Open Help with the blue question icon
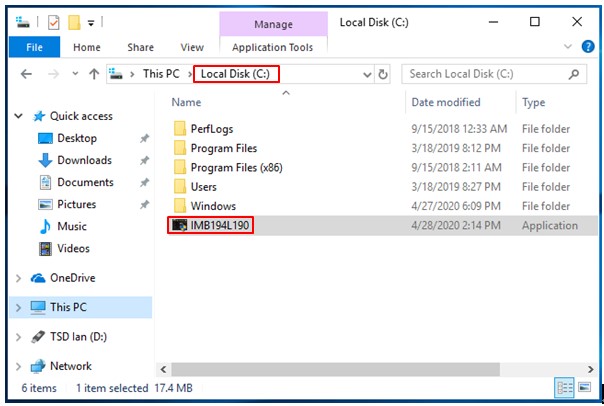This screenshot has height=406, width=604. (588, 47)
